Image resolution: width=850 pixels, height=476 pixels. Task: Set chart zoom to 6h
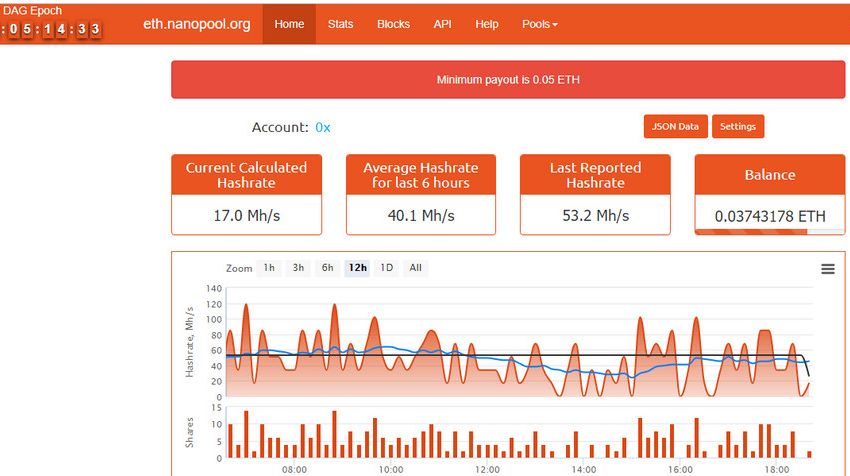[x=327, y=268]
